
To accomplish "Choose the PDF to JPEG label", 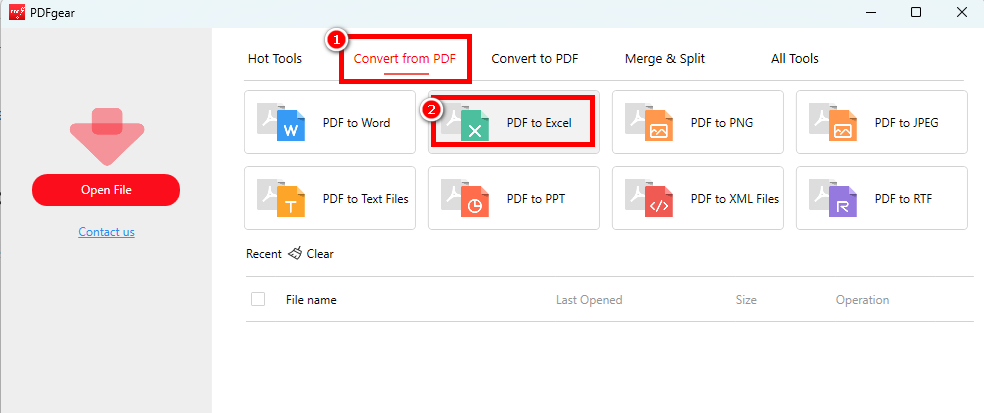I will point(907,123).
